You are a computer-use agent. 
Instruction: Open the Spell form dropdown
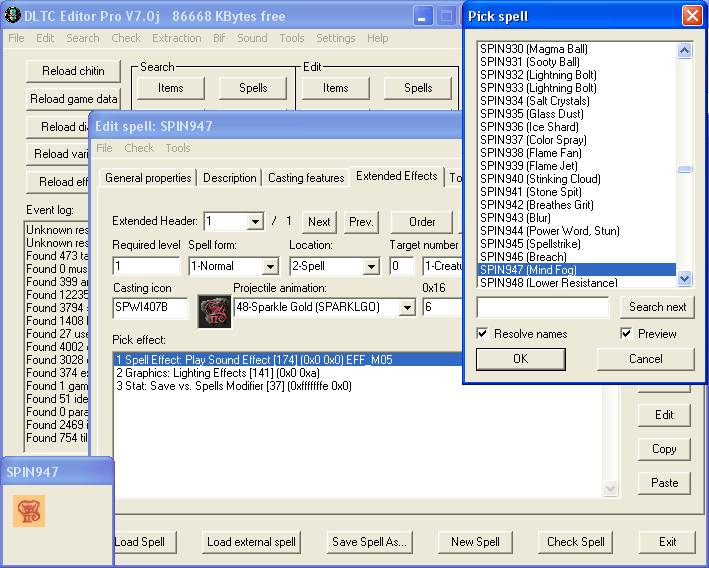(270, 266)
